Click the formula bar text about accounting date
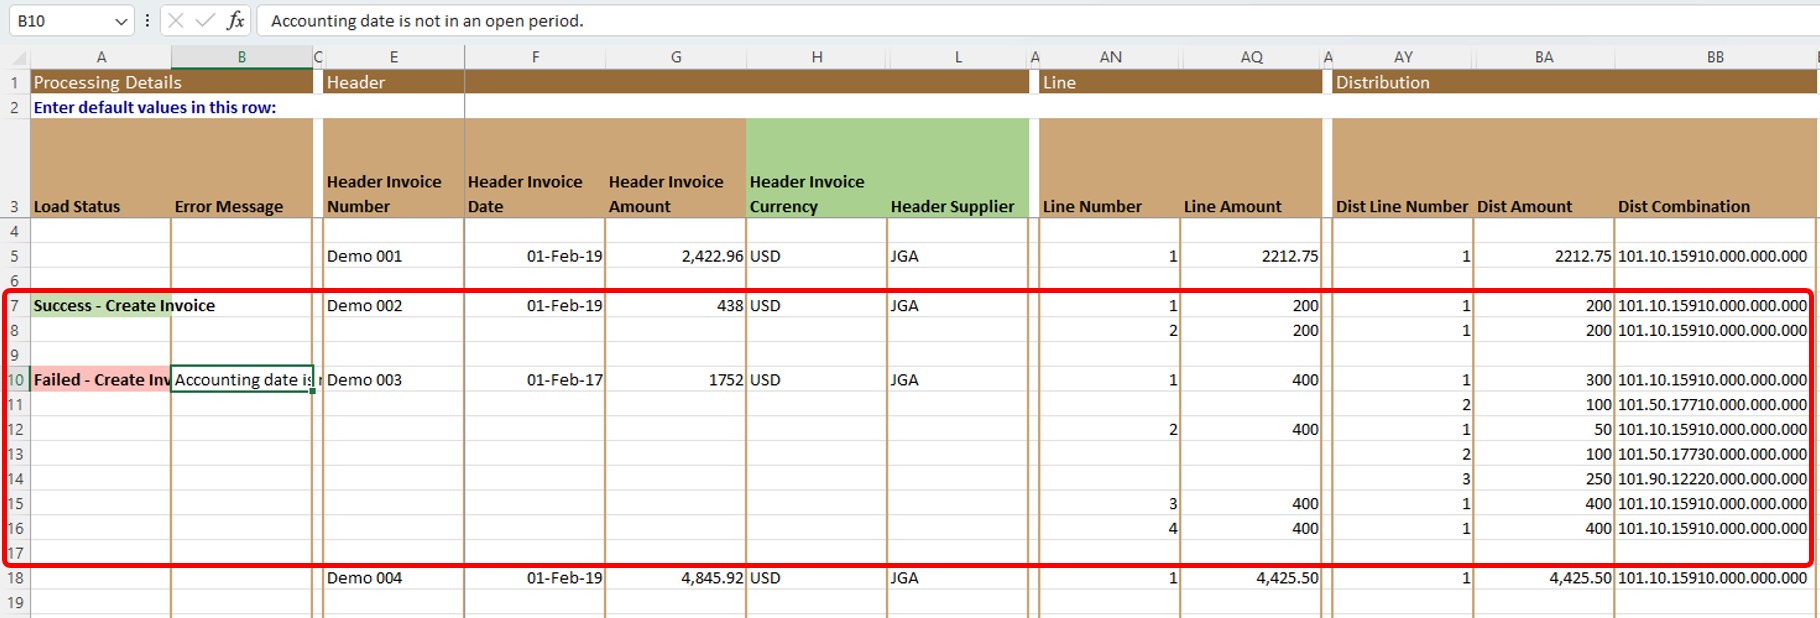 coord(427,21)
